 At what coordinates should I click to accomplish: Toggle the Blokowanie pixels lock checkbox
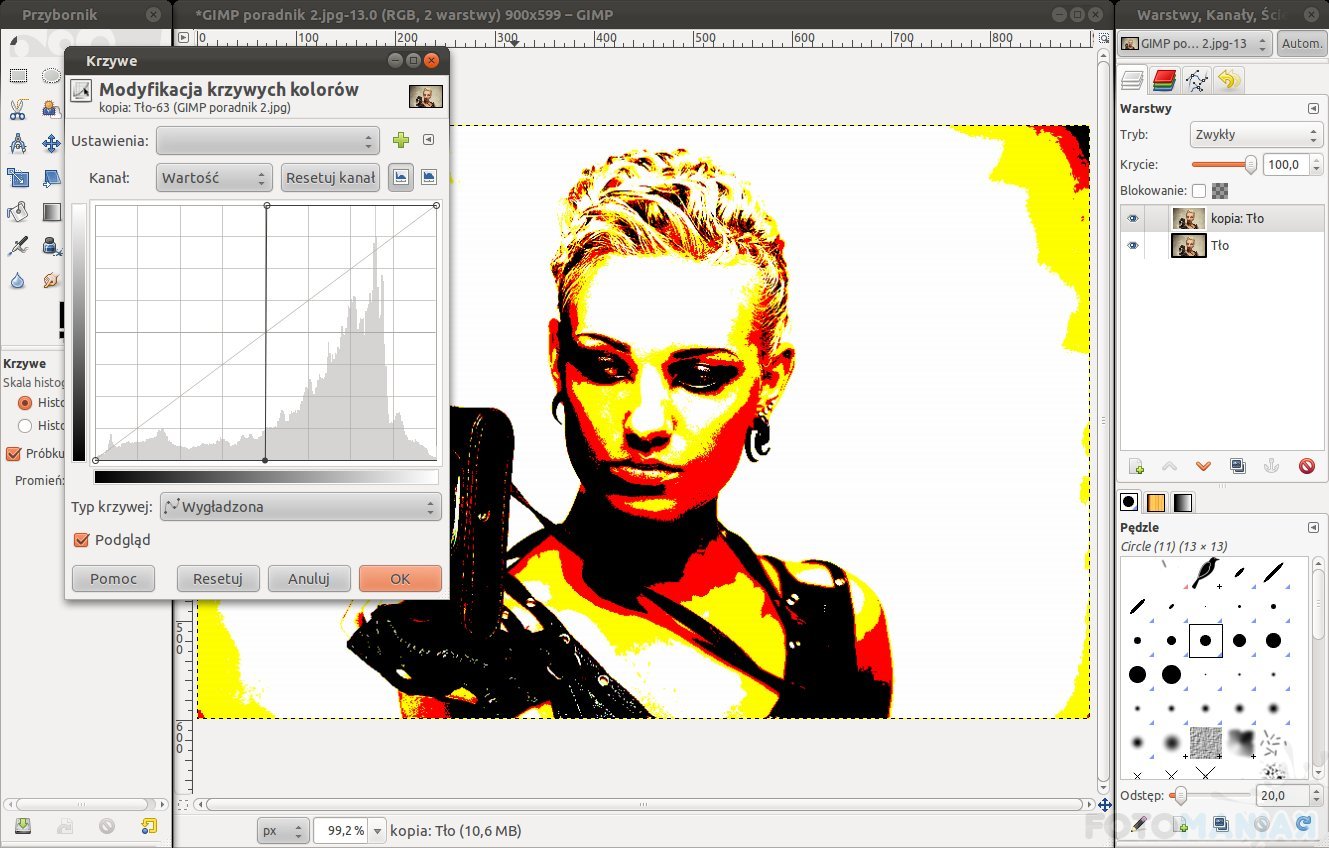point(1198,190)
